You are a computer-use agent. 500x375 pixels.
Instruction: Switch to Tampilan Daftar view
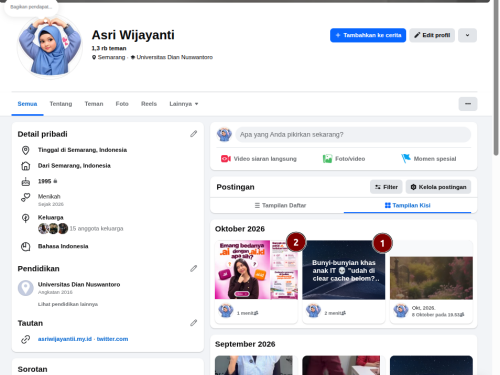point(280,205)
